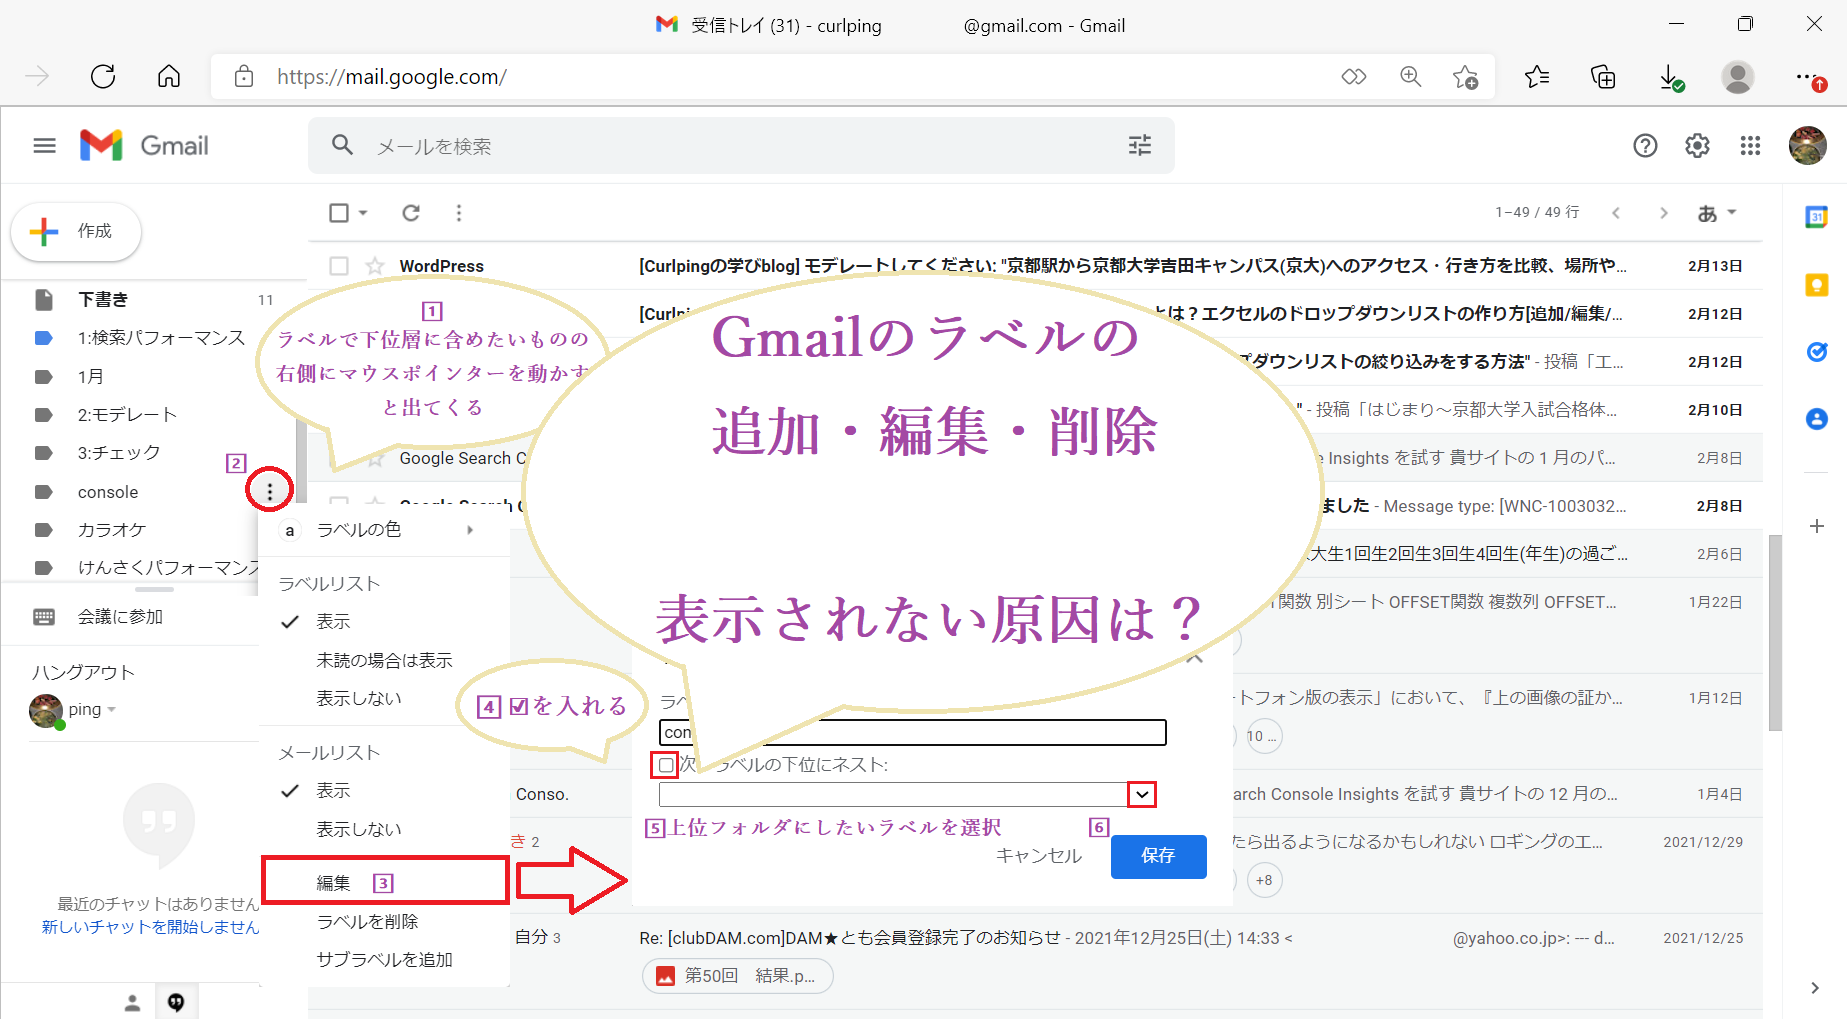The width and height of the screenshot is (1847, 1019).
Task: Open search options filter icon in search bar
Action: (1138, 145)
